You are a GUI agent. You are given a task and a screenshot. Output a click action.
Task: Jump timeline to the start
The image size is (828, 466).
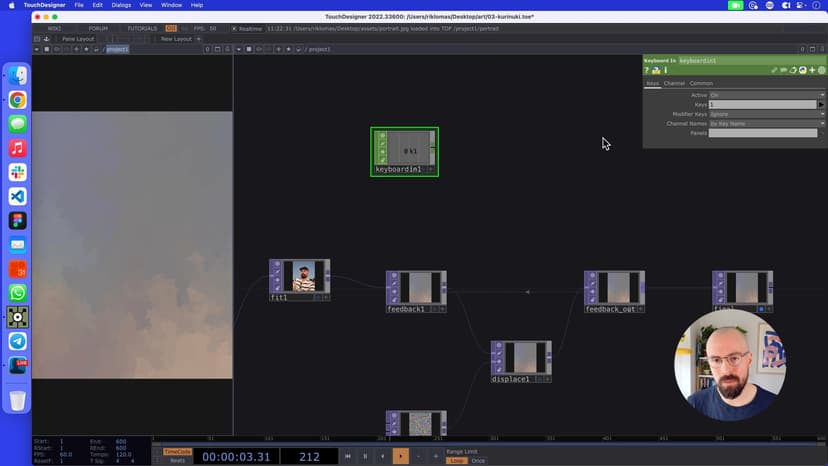[x=348, y=456]
